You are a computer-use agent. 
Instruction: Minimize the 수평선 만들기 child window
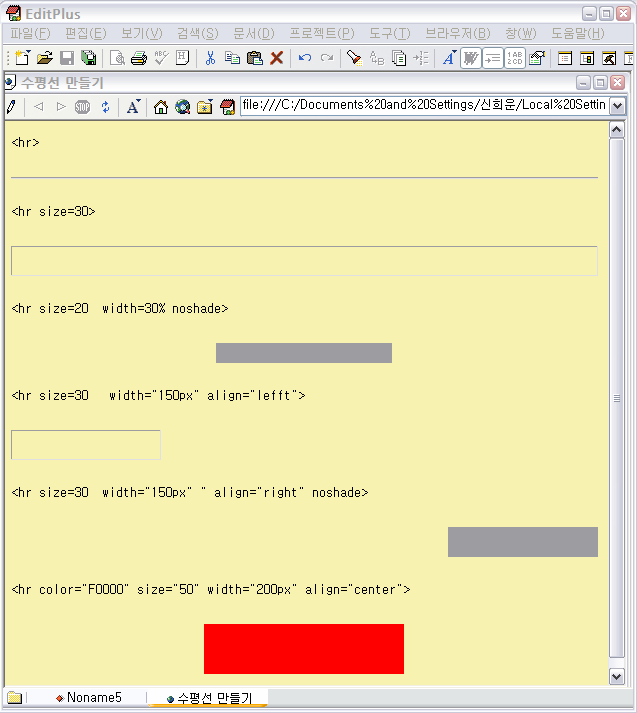(583, 83)
